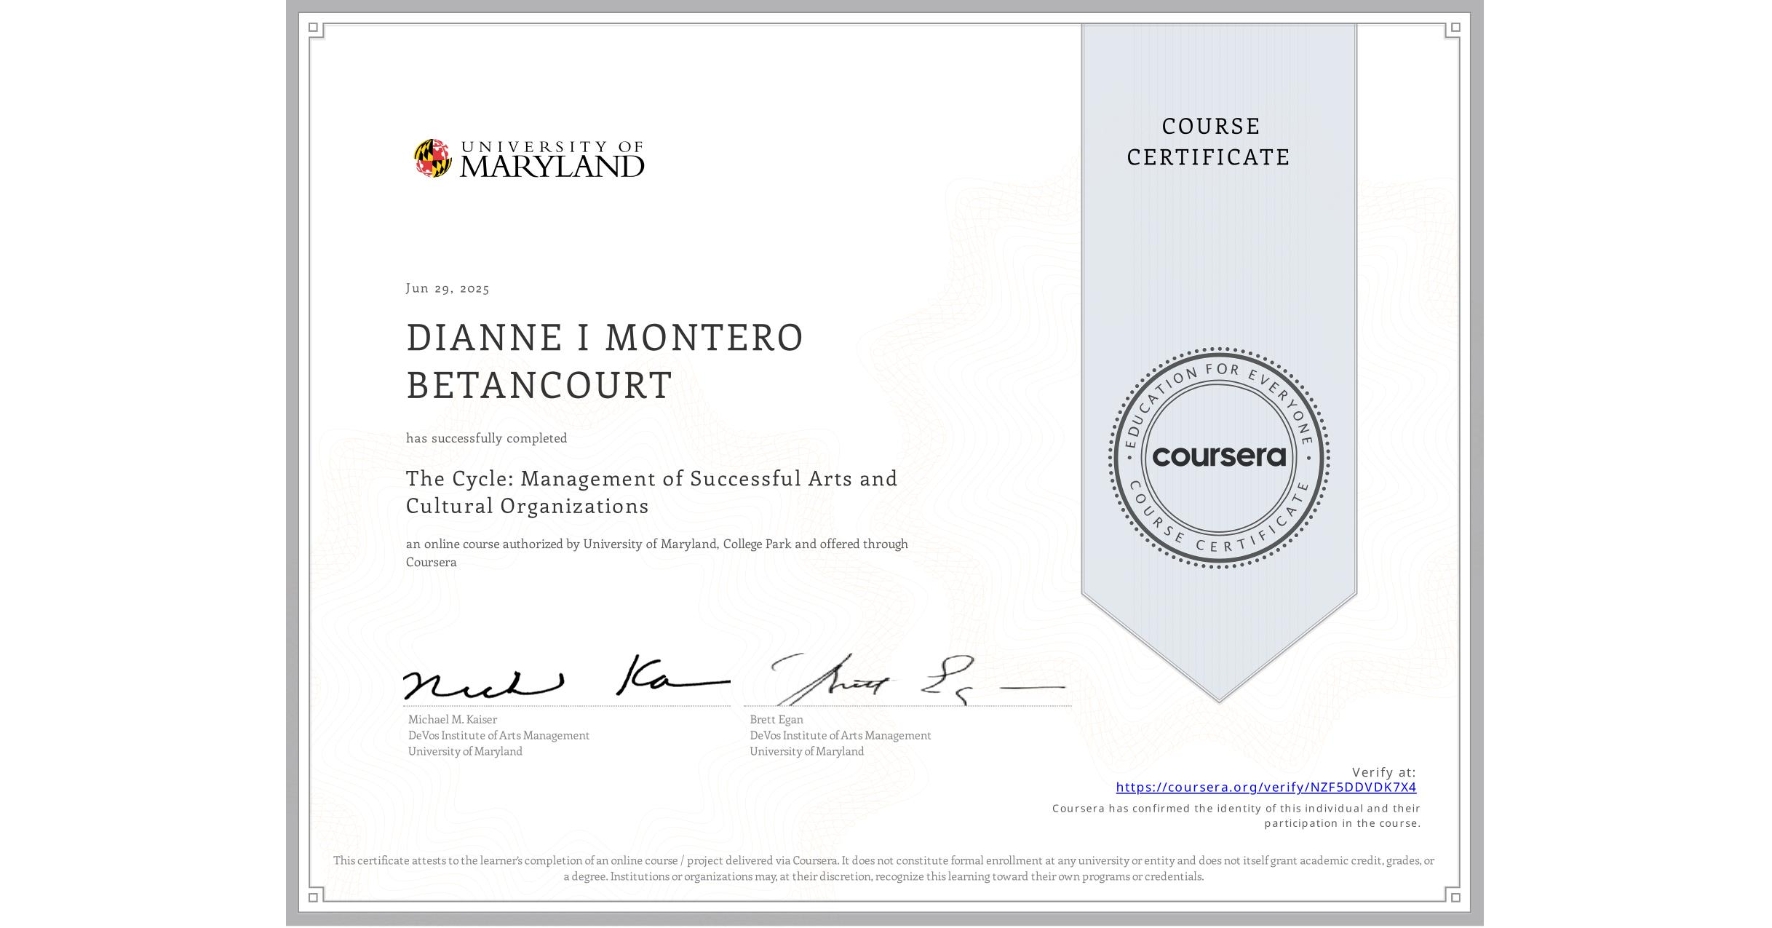Screen dimensions: 1772x928
Task: Click 'DeVos Institute of Arts Management' under Egan
Action: (x=840, y=735)
